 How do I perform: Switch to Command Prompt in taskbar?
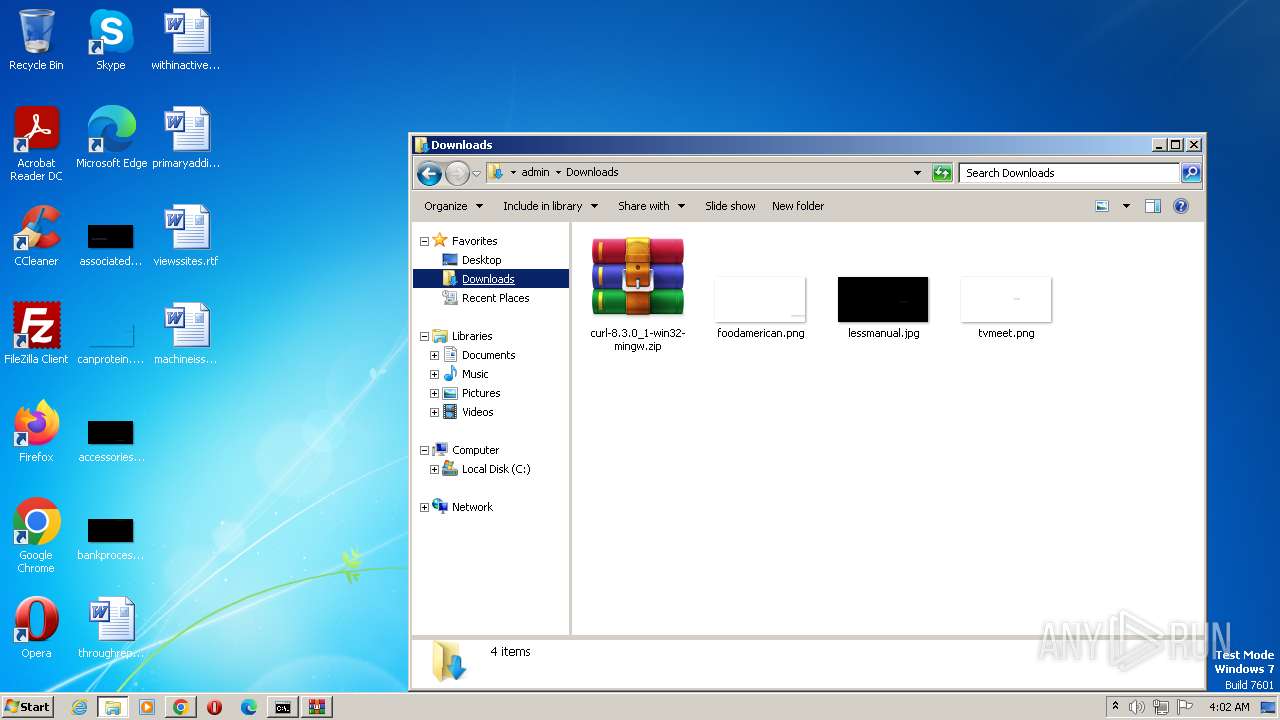[283, 707]
